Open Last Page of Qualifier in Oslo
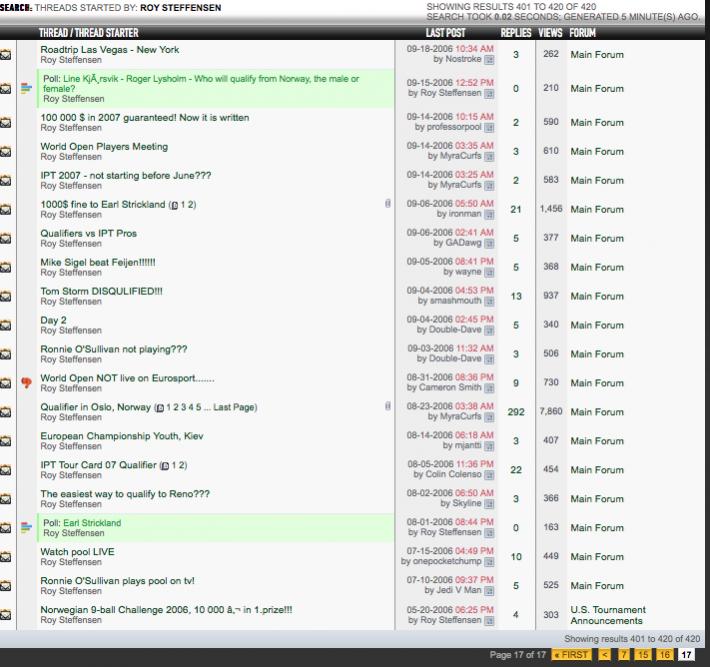Screen dimensions: 710x667 233,407
